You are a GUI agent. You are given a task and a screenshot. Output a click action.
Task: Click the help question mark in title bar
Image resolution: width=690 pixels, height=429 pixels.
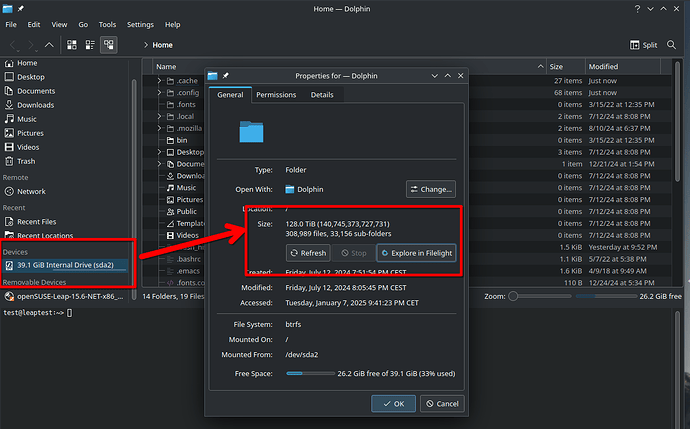pos(637,8)
